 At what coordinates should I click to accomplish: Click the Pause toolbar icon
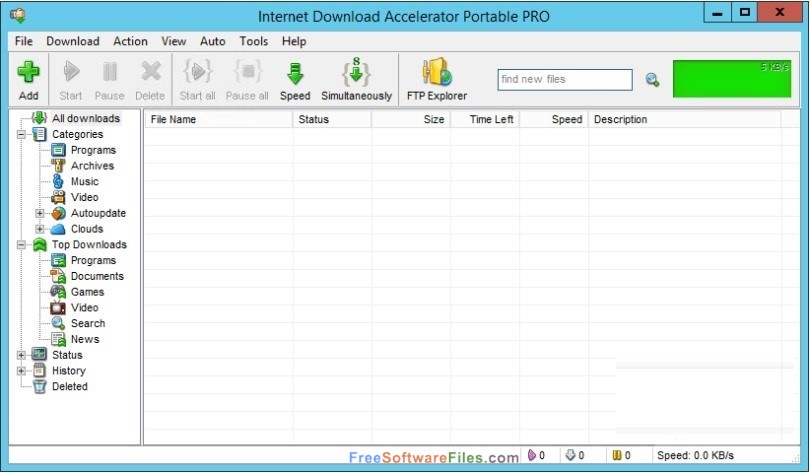(110, 72)
